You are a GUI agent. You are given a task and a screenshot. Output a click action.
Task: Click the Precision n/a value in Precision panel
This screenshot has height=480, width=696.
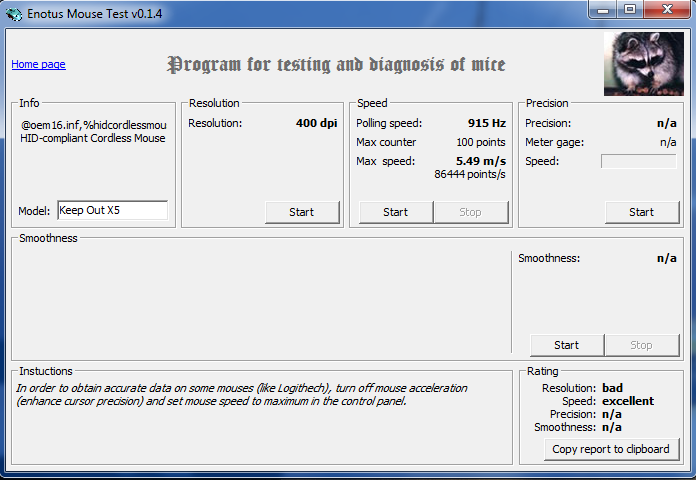pos(667,123)
